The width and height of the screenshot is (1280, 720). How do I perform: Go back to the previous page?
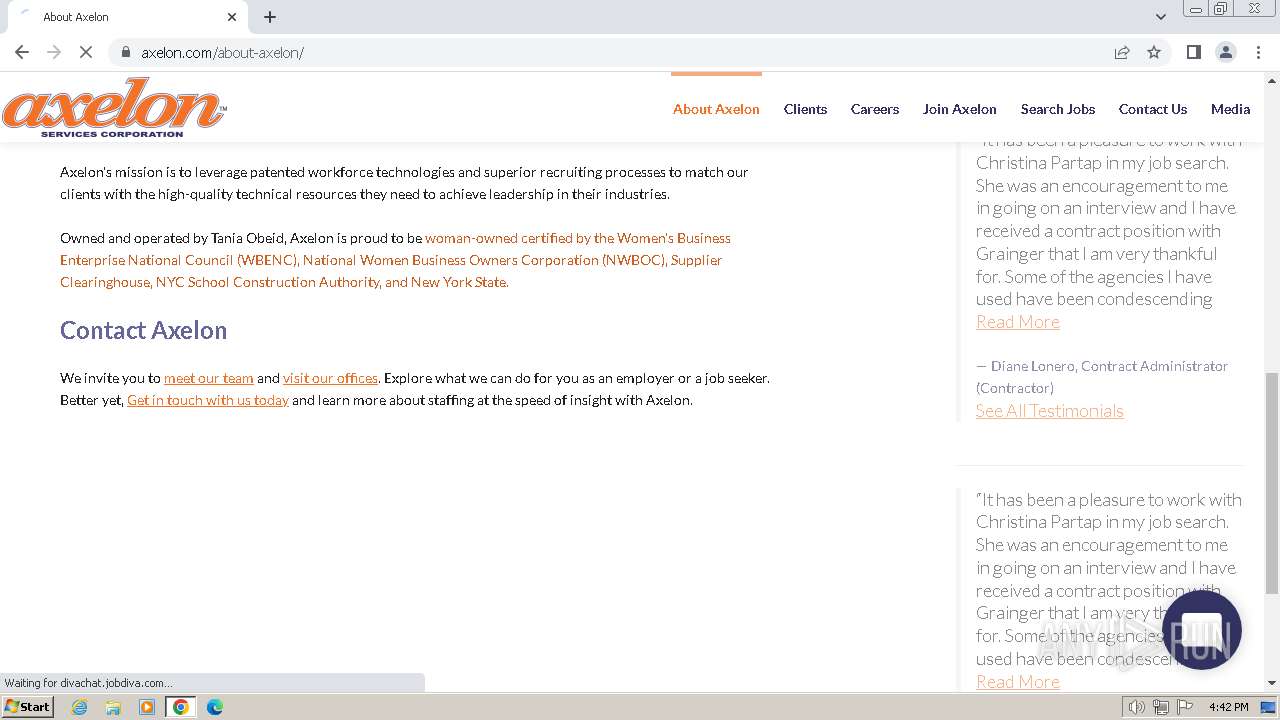click(x=22, y=52)
